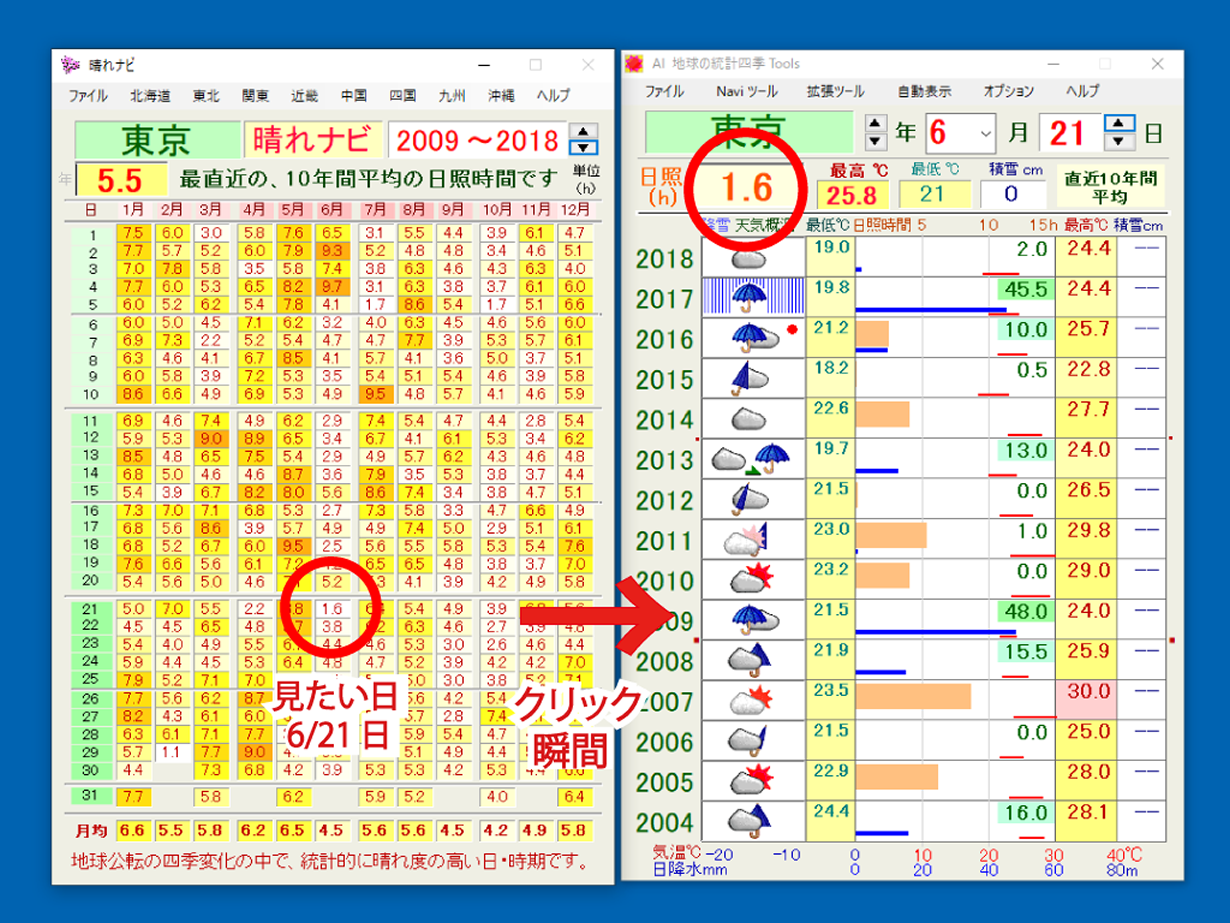Open 北海道 menu in 晴れナビ

click(x=150, y=96)
